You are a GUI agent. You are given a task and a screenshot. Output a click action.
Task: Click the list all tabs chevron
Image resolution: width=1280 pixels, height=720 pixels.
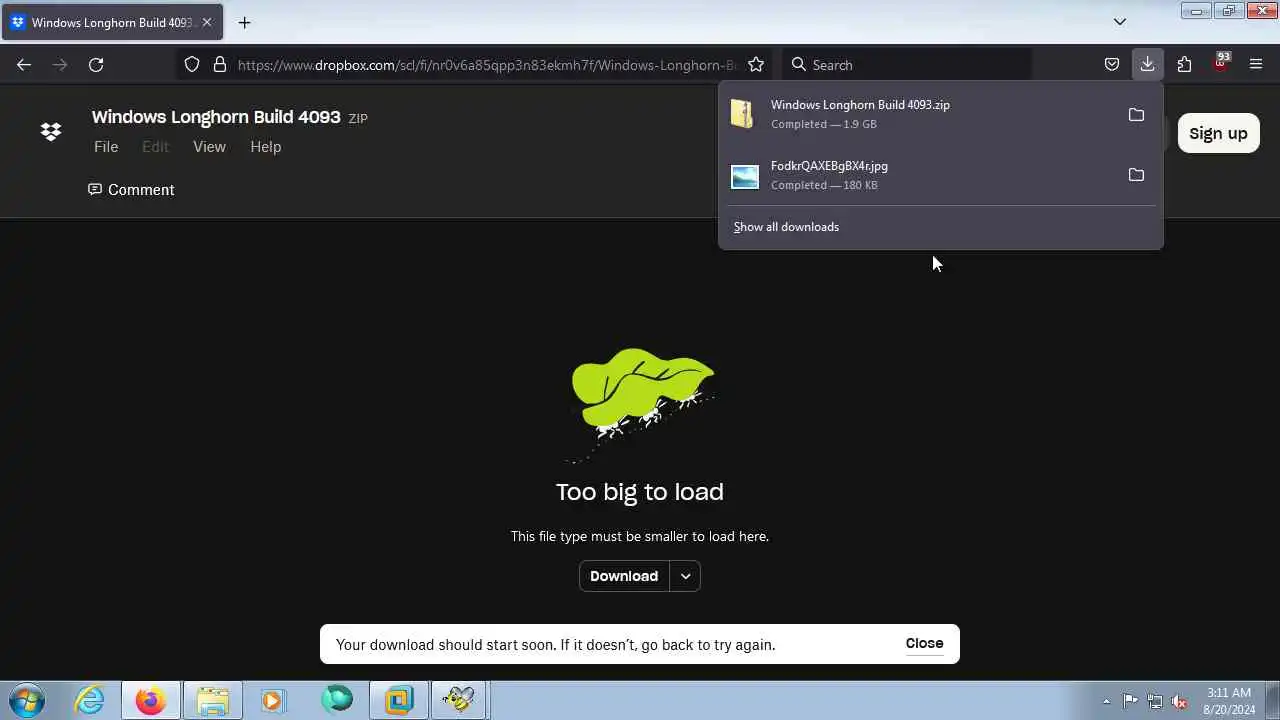pos(1120,22)
